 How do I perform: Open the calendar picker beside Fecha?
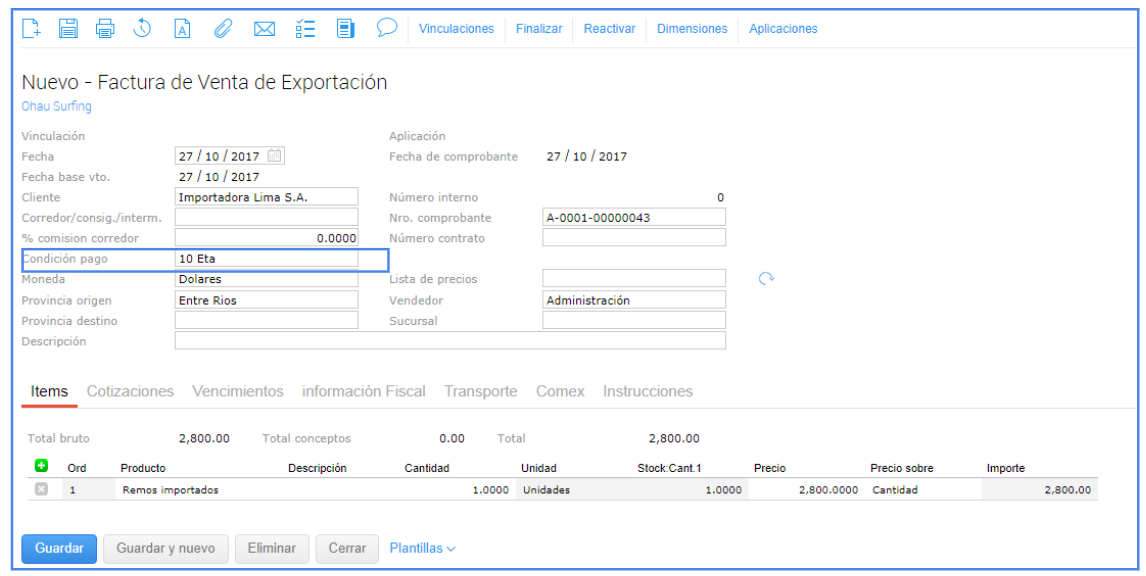pyautogui.click(x=275, y=156)
